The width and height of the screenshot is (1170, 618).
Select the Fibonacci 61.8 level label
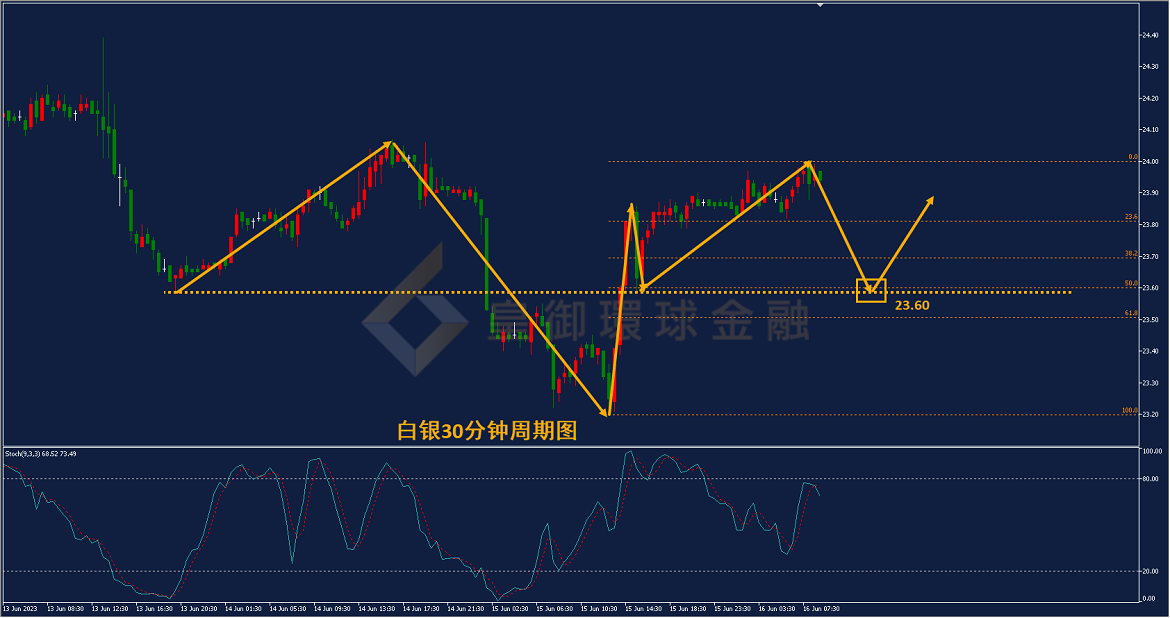1131,313
